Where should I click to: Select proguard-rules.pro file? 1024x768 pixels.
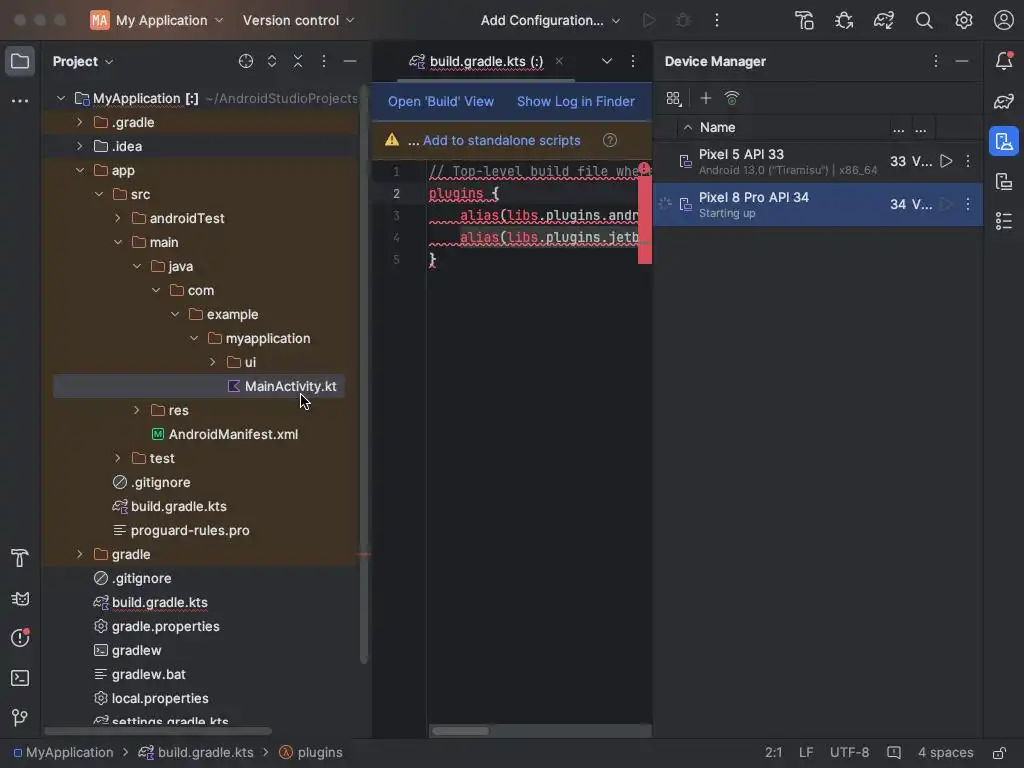(190, 530)
